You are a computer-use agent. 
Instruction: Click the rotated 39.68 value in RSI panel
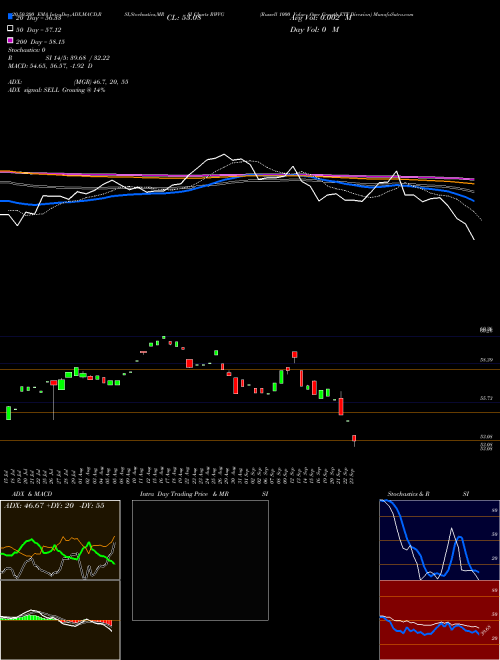[x=484, y=632]
